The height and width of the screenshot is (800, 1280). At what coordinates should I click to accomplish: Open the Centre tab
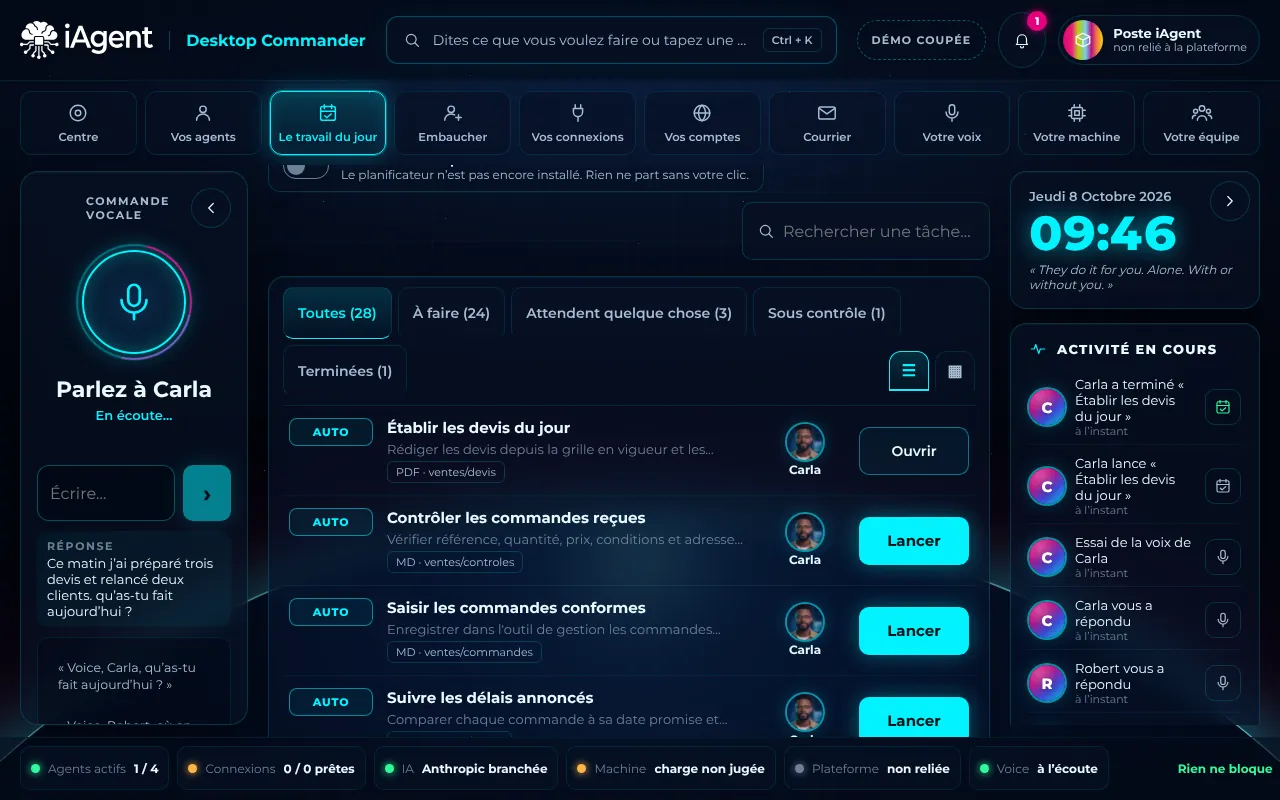click(x=78, y=123)
